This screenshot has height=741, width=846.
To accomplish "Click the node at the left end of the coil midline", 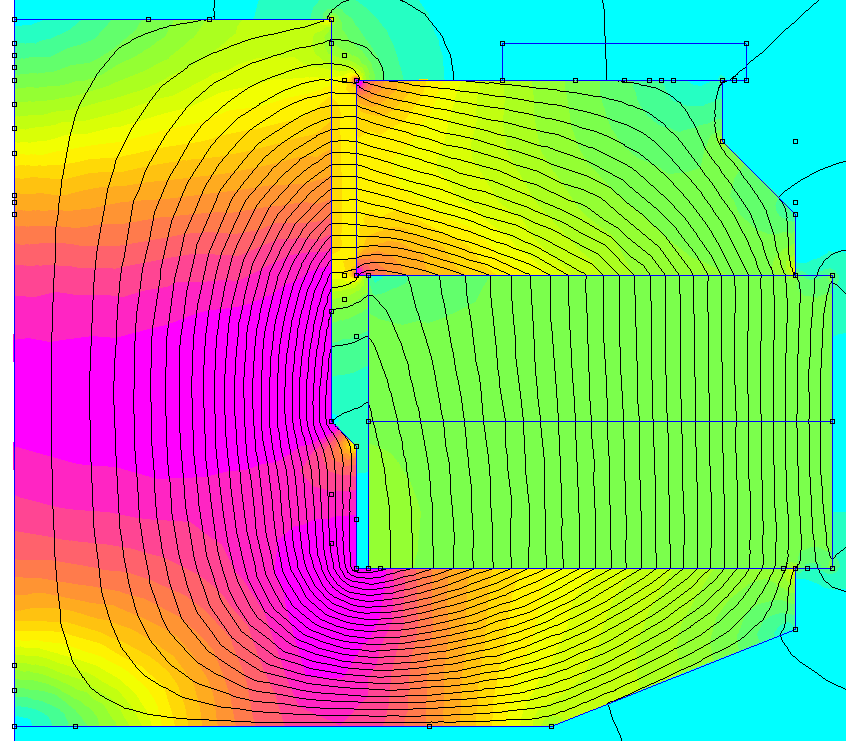I will pos(369,422).
